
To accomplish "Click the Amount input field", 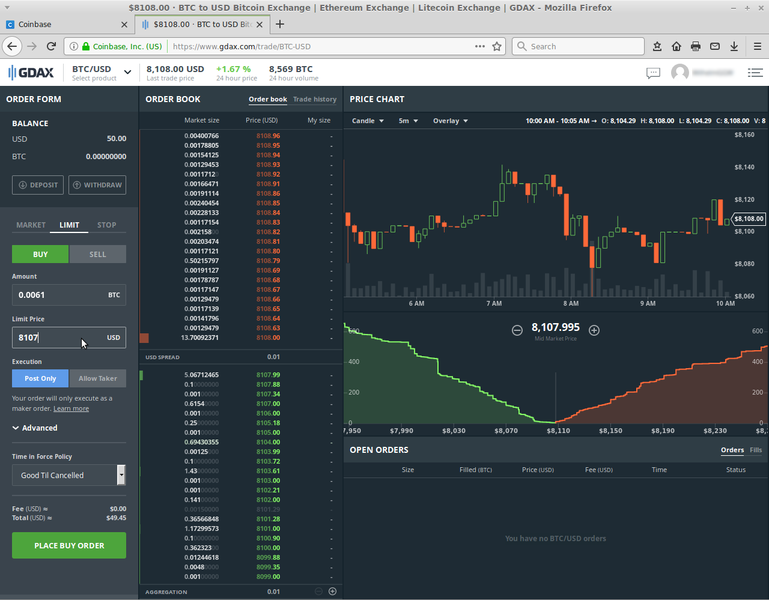I will pos(69,295).
